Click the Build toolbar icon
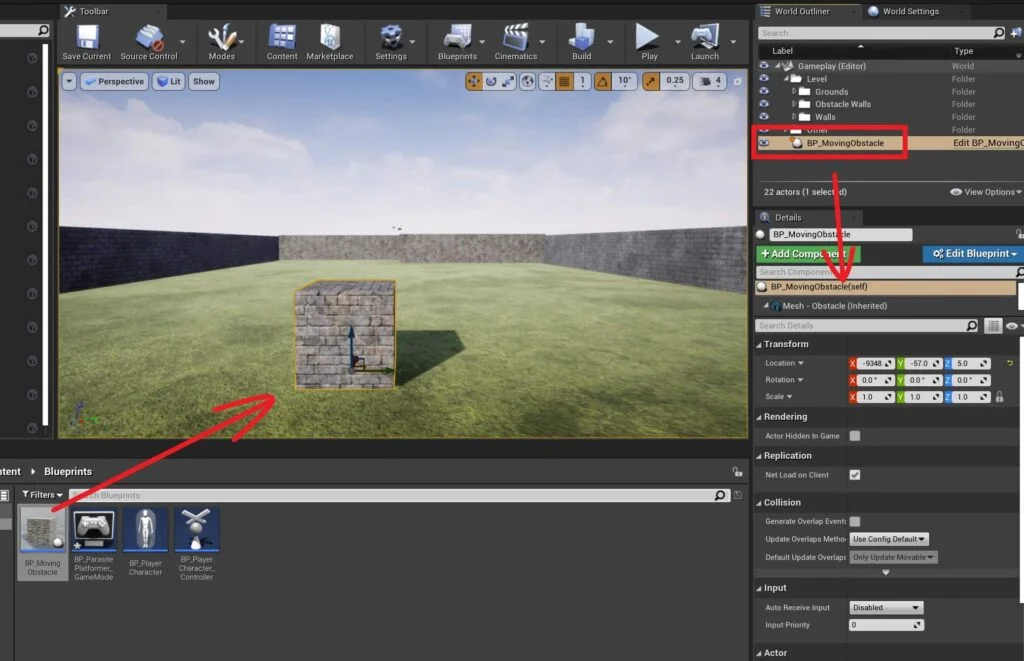1024x661 pixels. coord(581,41)
